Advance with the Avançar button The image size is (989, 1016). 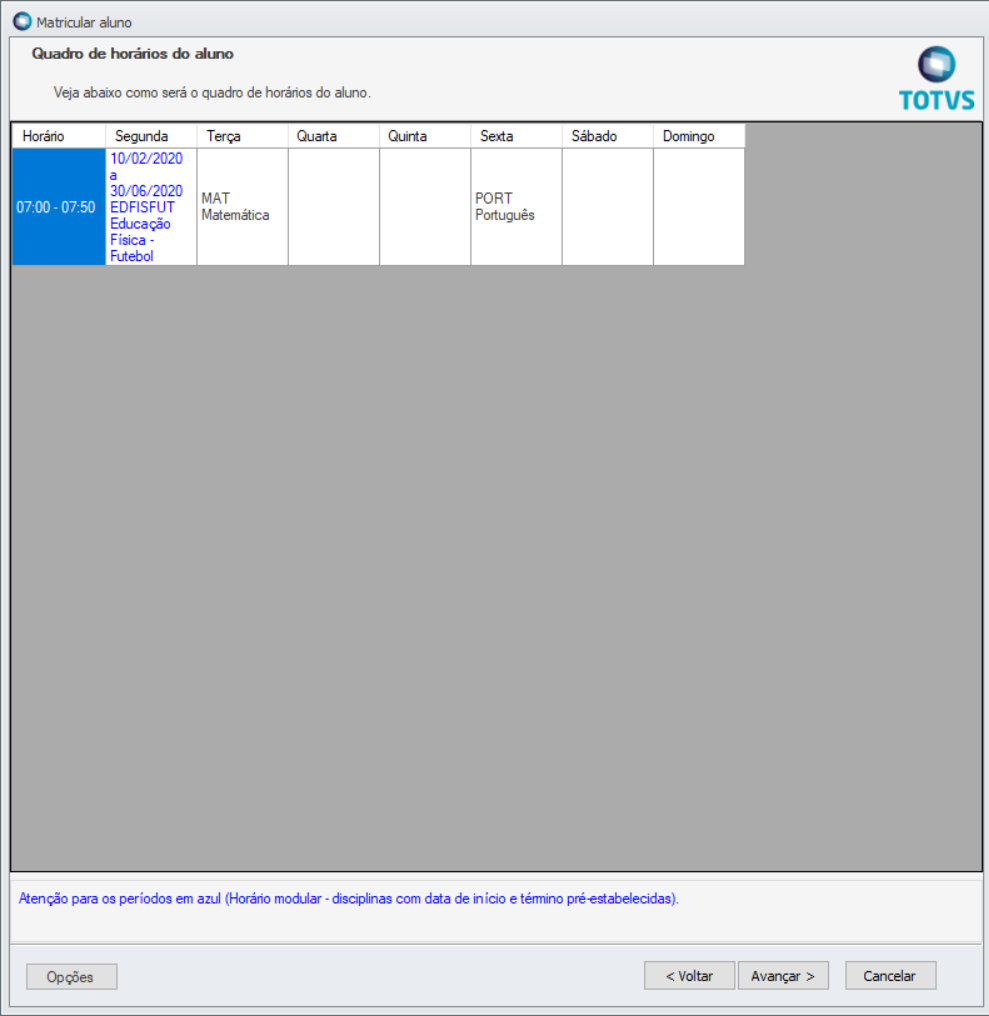click(783, 976)
